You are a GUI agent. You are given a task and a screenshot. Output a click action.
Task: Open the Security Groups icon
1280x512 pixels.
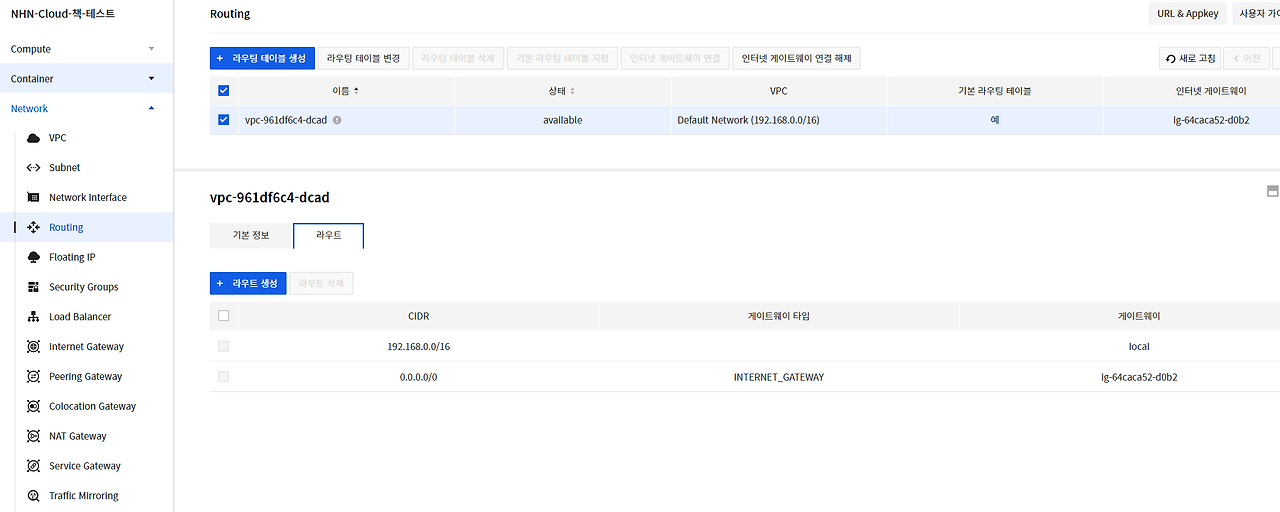pos(33,287)
